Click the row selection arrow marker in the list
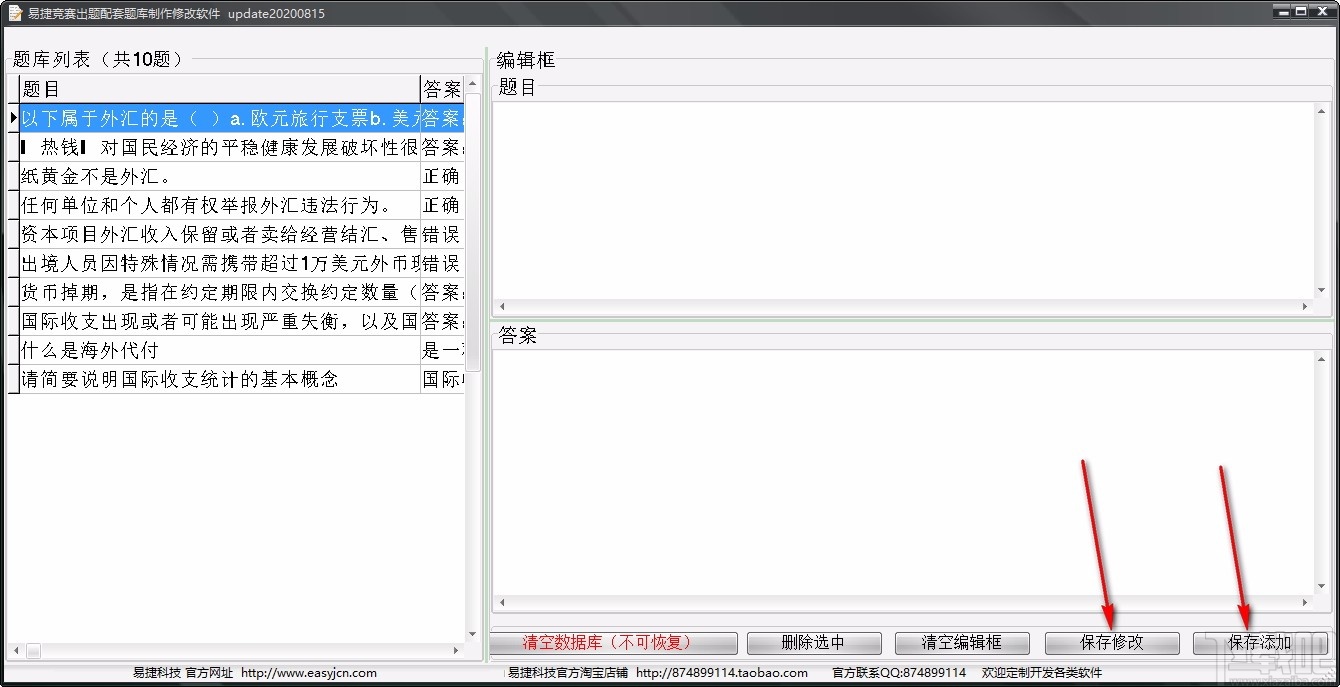 13,118
